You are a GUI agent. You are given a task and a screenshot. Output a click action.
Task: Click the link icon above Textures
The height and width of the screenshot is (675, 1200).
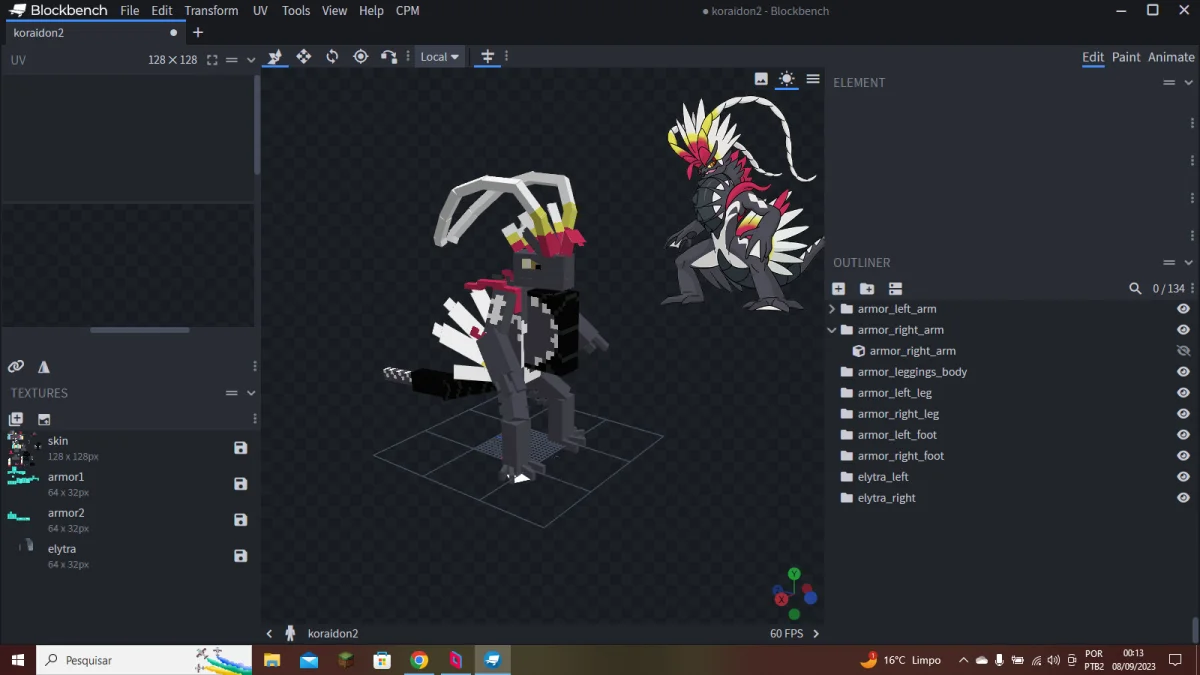pyautogui.click(x=16, y=367)
